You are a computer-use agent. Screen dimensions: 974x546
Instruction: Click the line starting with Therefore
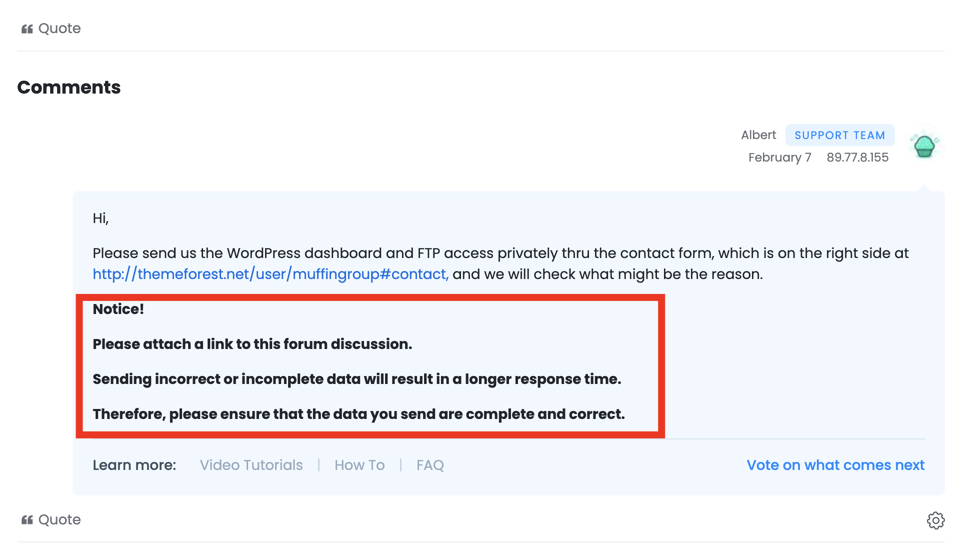[358, 414]
